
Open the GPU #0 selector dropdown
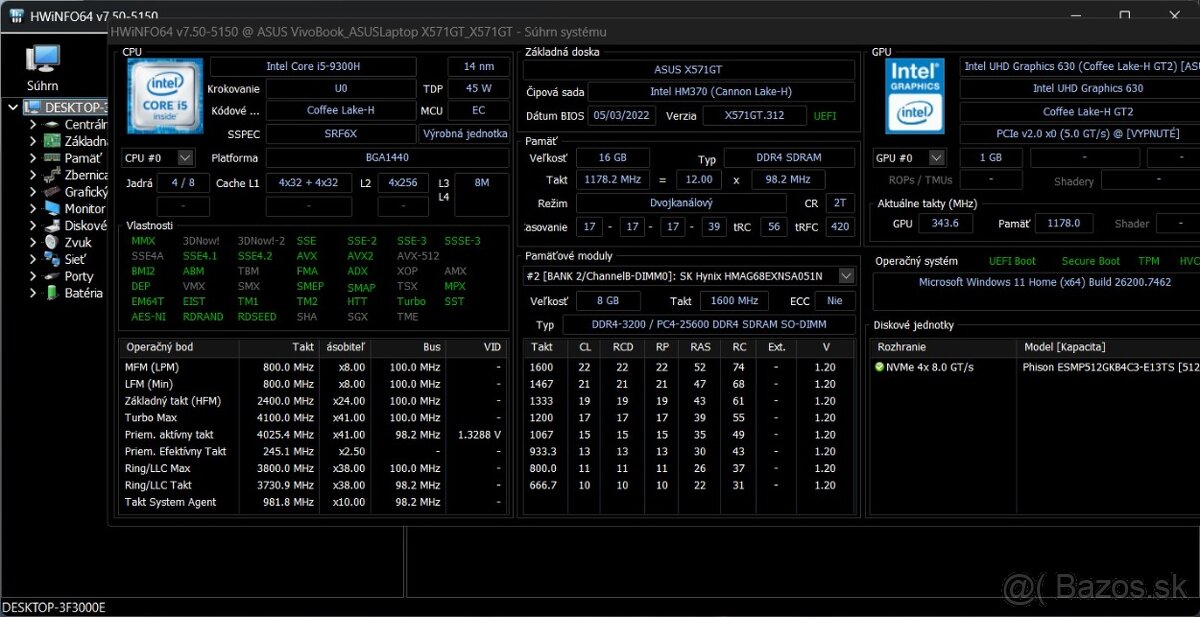[936, 158]
